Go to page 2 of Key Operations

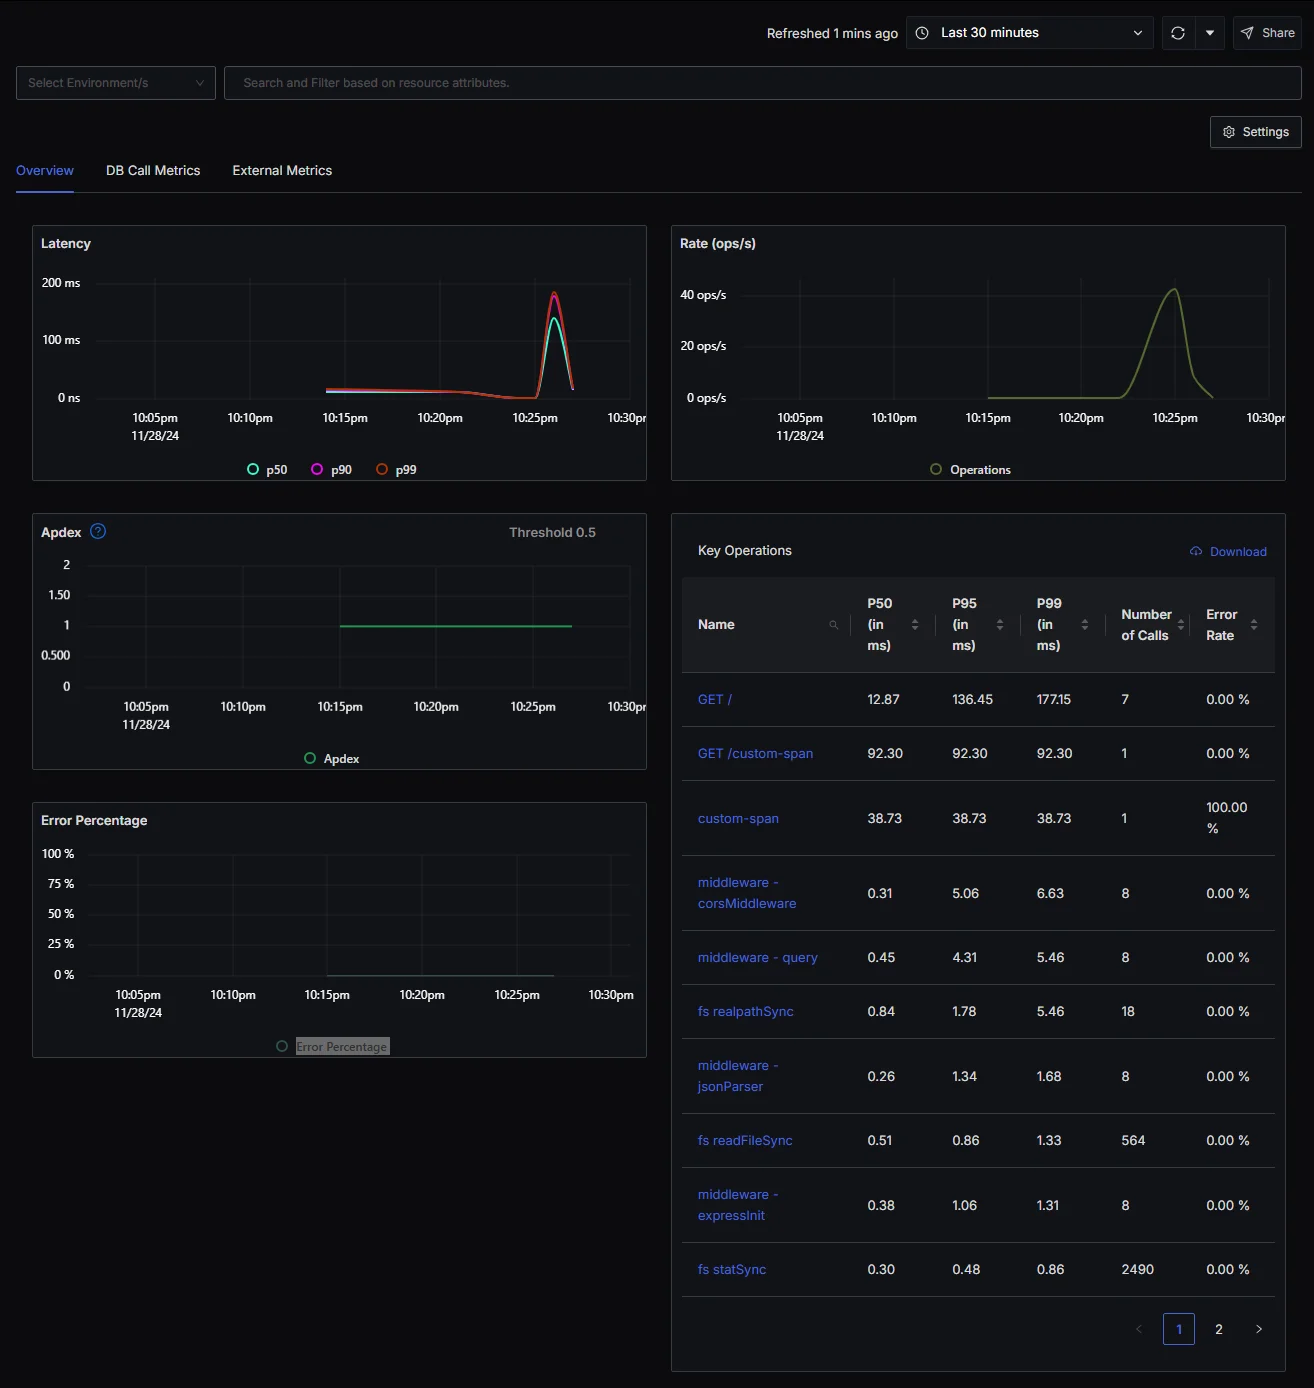click(1218, 1329)
